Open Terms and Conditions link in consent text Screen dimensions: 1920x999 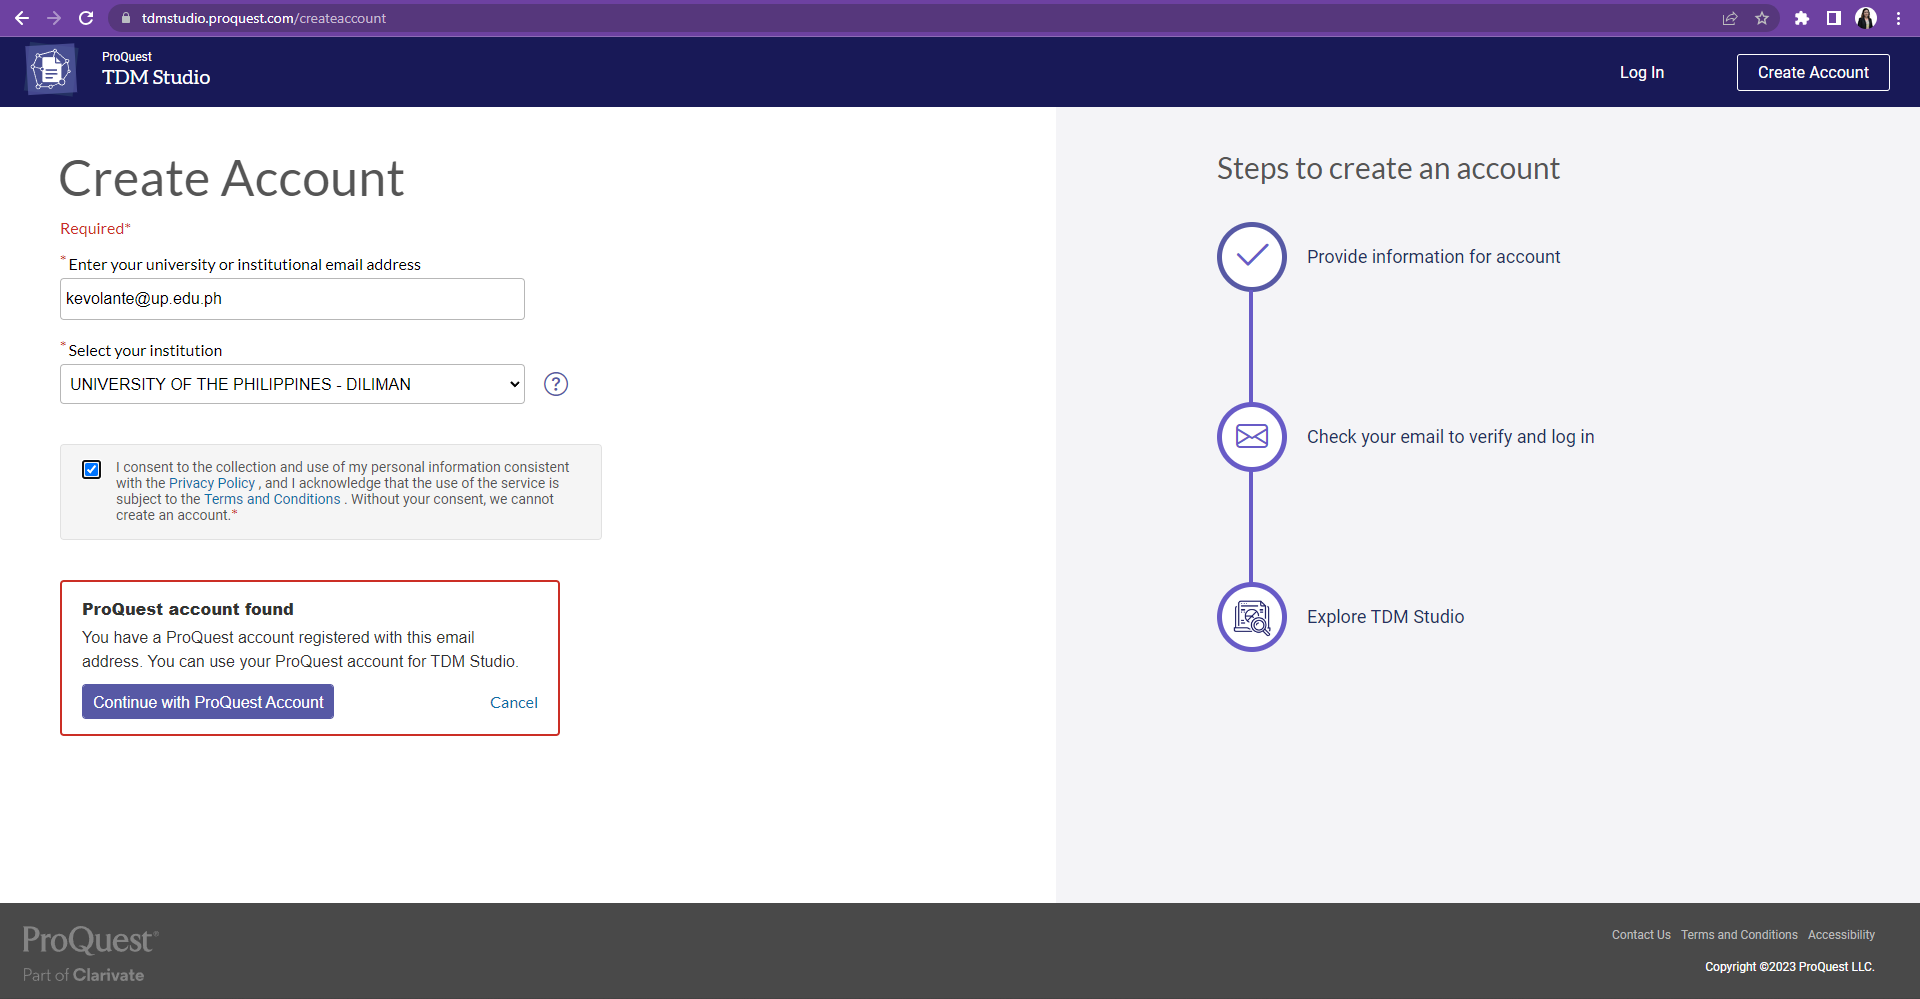pyautogui.click(x=272, y=499)
